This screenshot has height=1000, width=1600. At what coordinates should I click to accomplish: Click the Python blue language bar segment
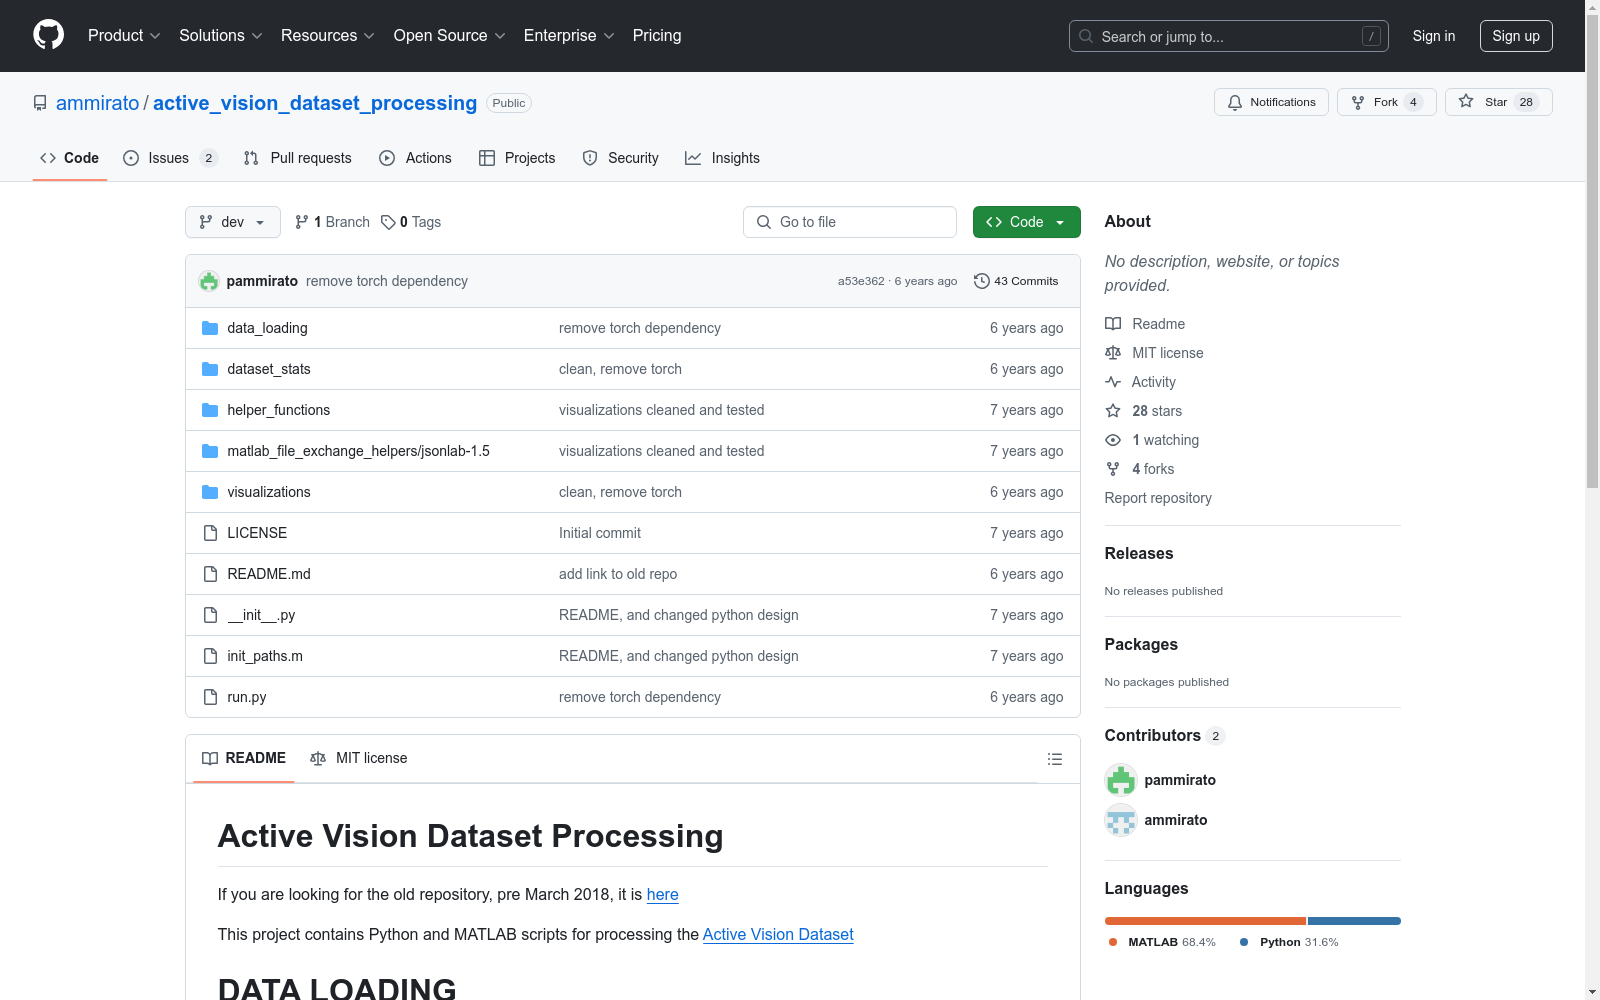tap(1354, 921)
